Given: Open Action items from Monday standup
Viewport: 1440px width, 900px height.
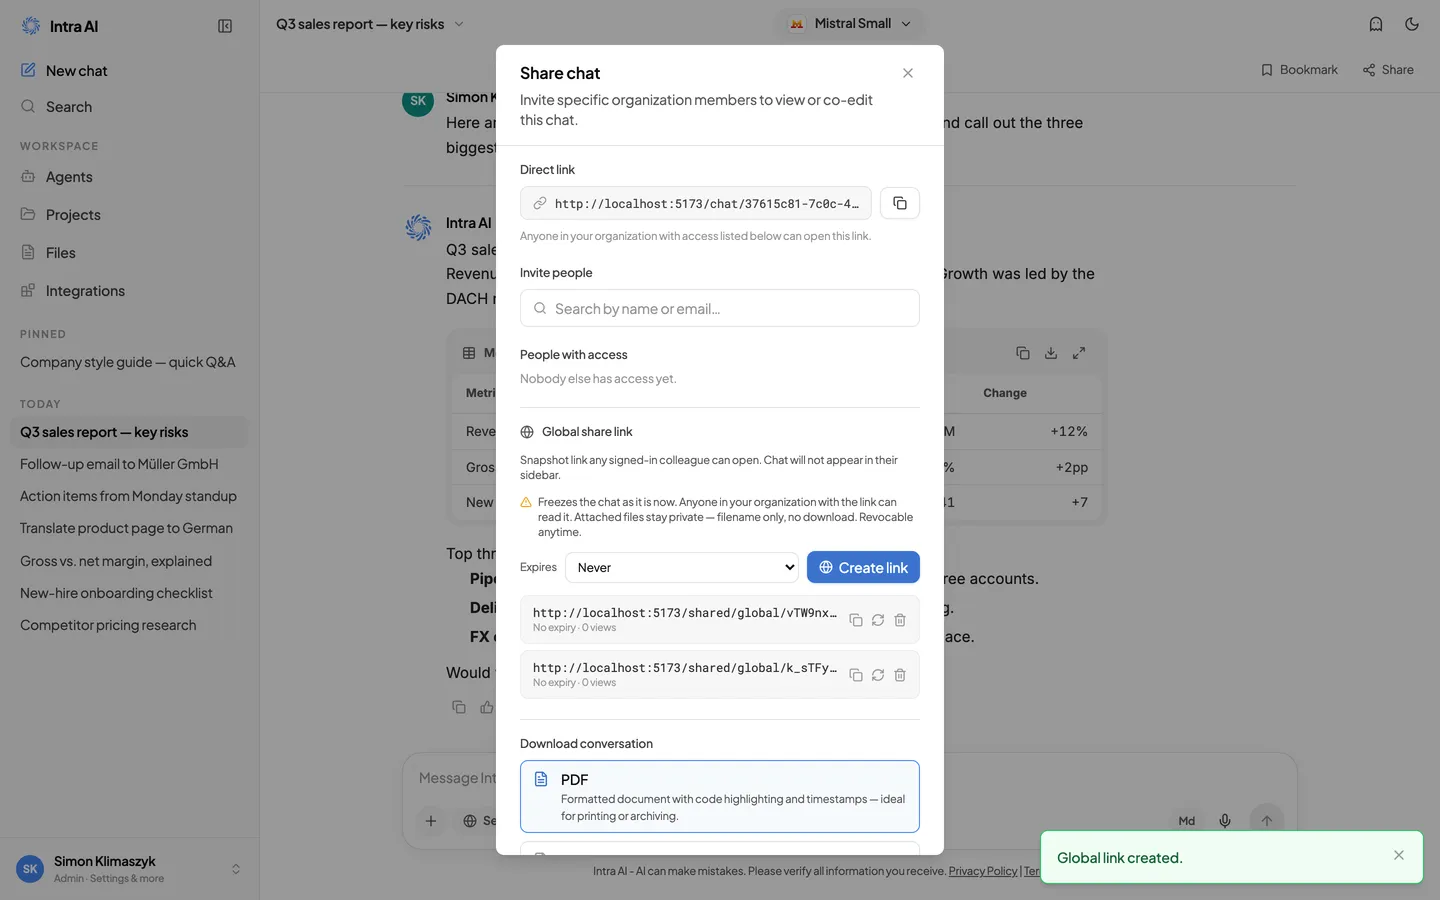Looking at the screenshot, I should pyautogui.click(x=128, y=496).
